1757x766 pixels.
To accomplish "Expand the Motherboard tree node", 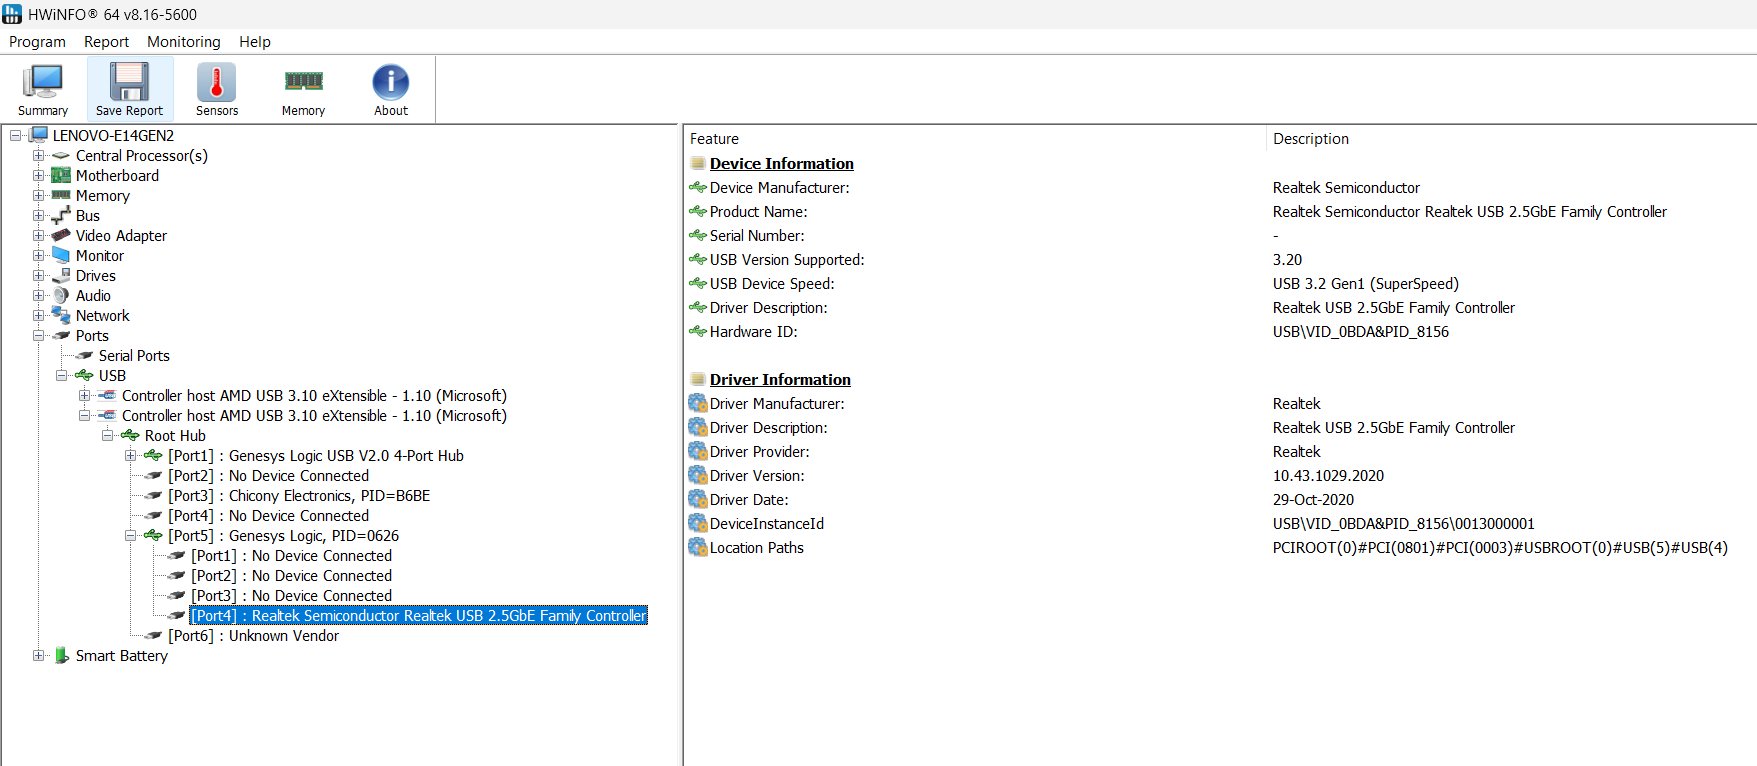I will 38,175.
